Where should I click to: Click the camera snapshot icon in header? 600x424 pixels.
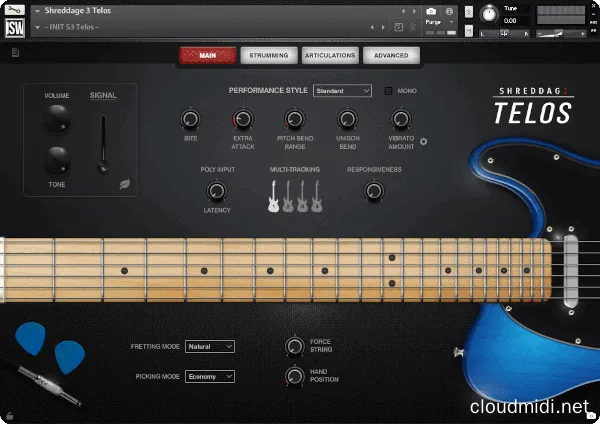click(430, 10)
